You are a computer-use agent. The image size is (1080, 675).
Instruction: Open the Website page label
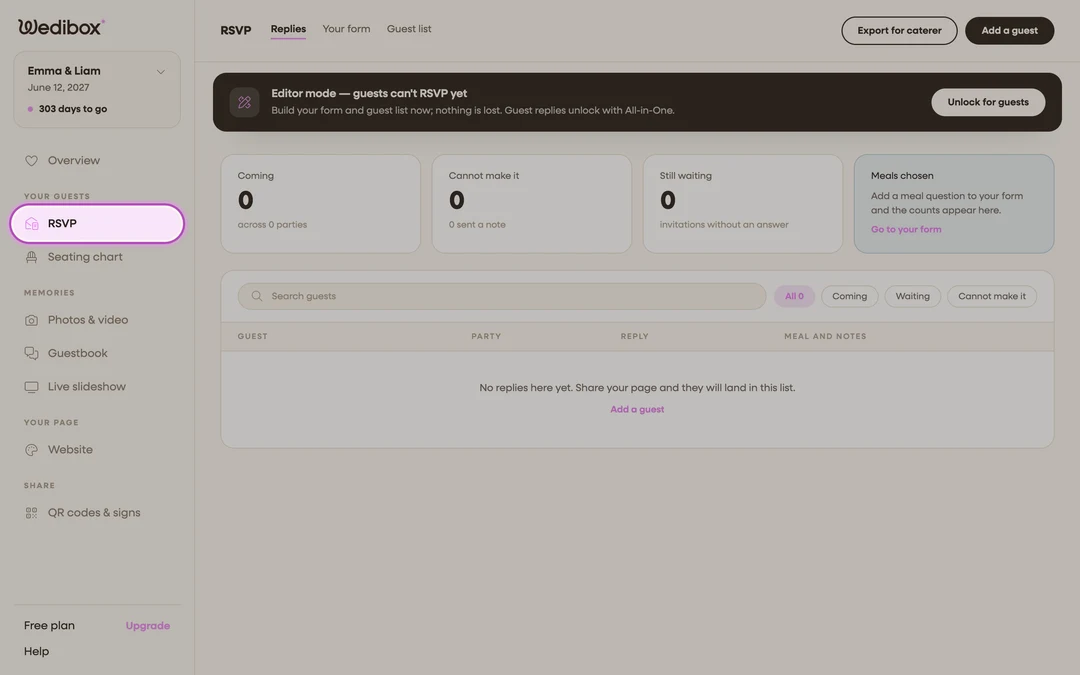click(70, 450)
